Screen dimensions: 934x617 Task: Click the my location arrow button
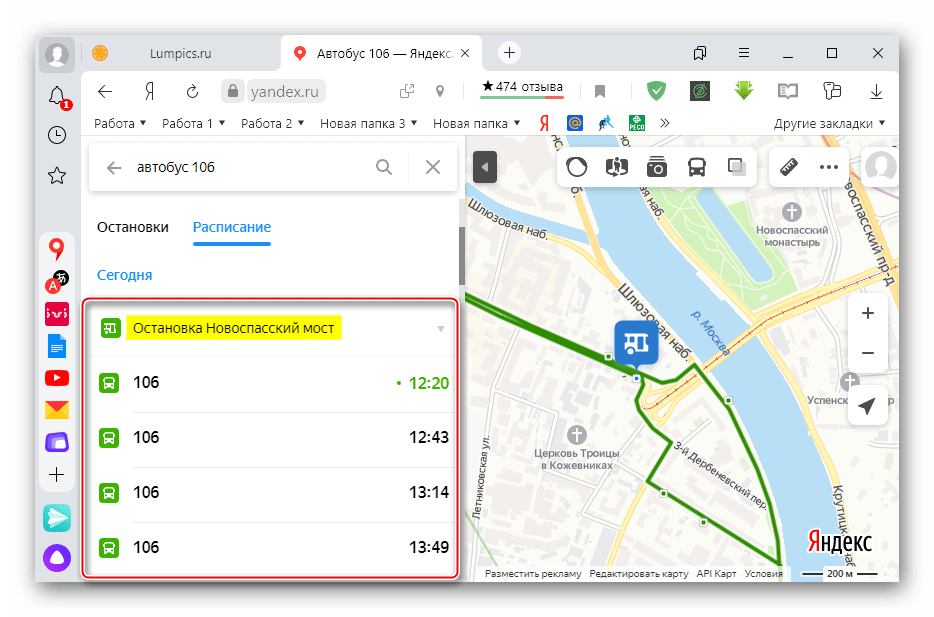coord(867,406)
